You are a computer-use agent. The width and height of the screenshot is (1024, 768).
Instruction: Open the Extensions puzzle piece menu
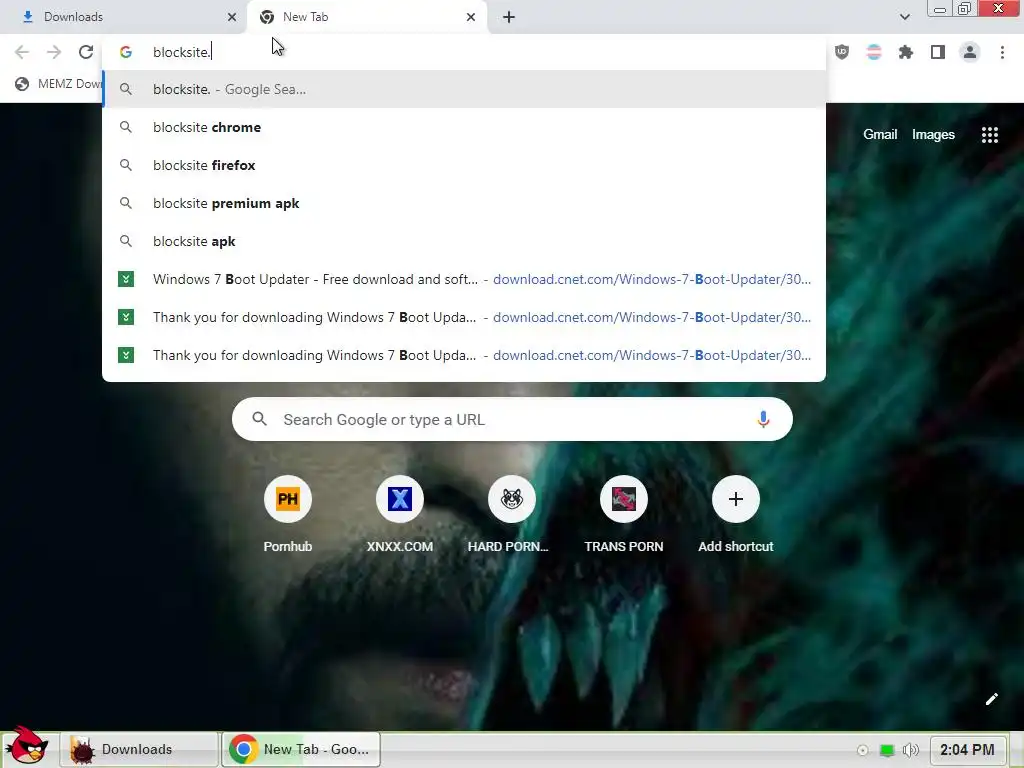tap(906, 52)
